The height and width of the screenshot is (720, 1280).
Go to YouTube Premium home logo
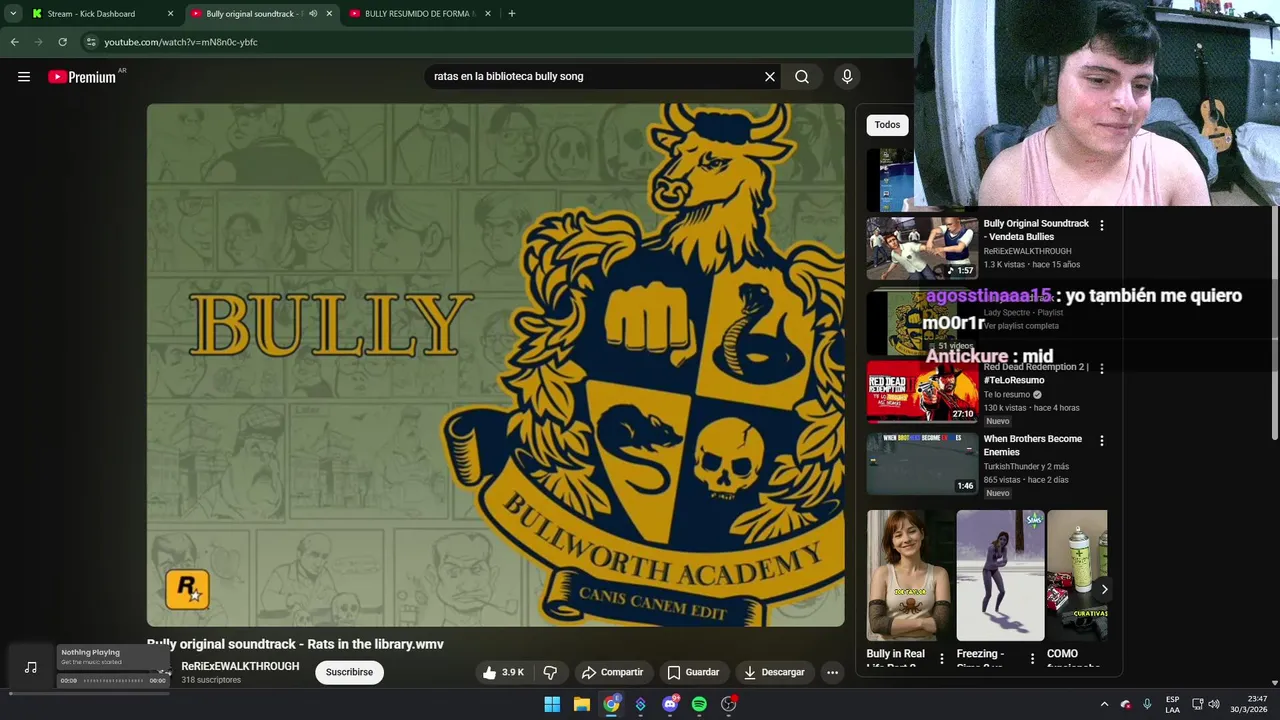(x=82, y=77)
